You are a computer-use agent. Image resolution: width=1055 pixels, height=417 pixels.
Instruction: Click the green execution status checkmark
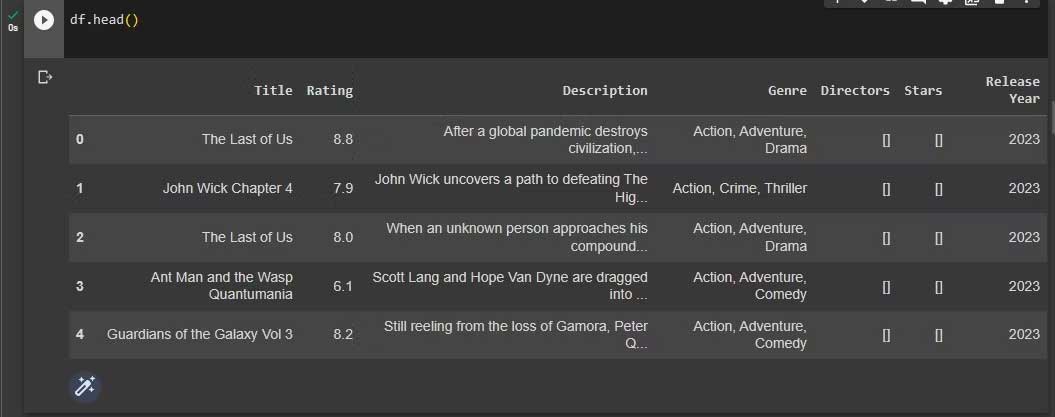point(13,14)
